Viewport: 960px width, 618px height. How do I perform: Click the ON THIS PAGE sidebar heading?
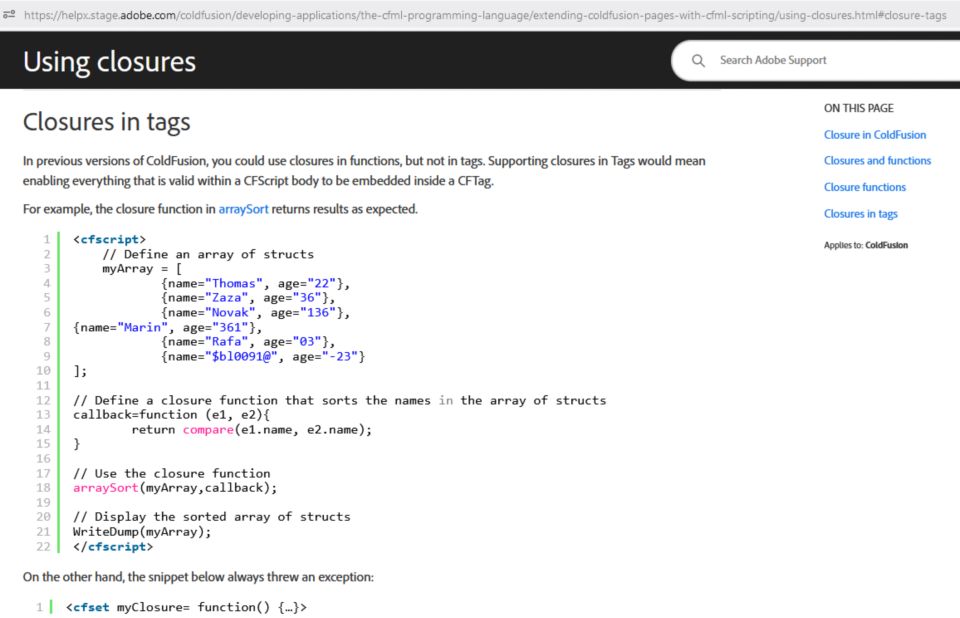[x=858, y=108]
